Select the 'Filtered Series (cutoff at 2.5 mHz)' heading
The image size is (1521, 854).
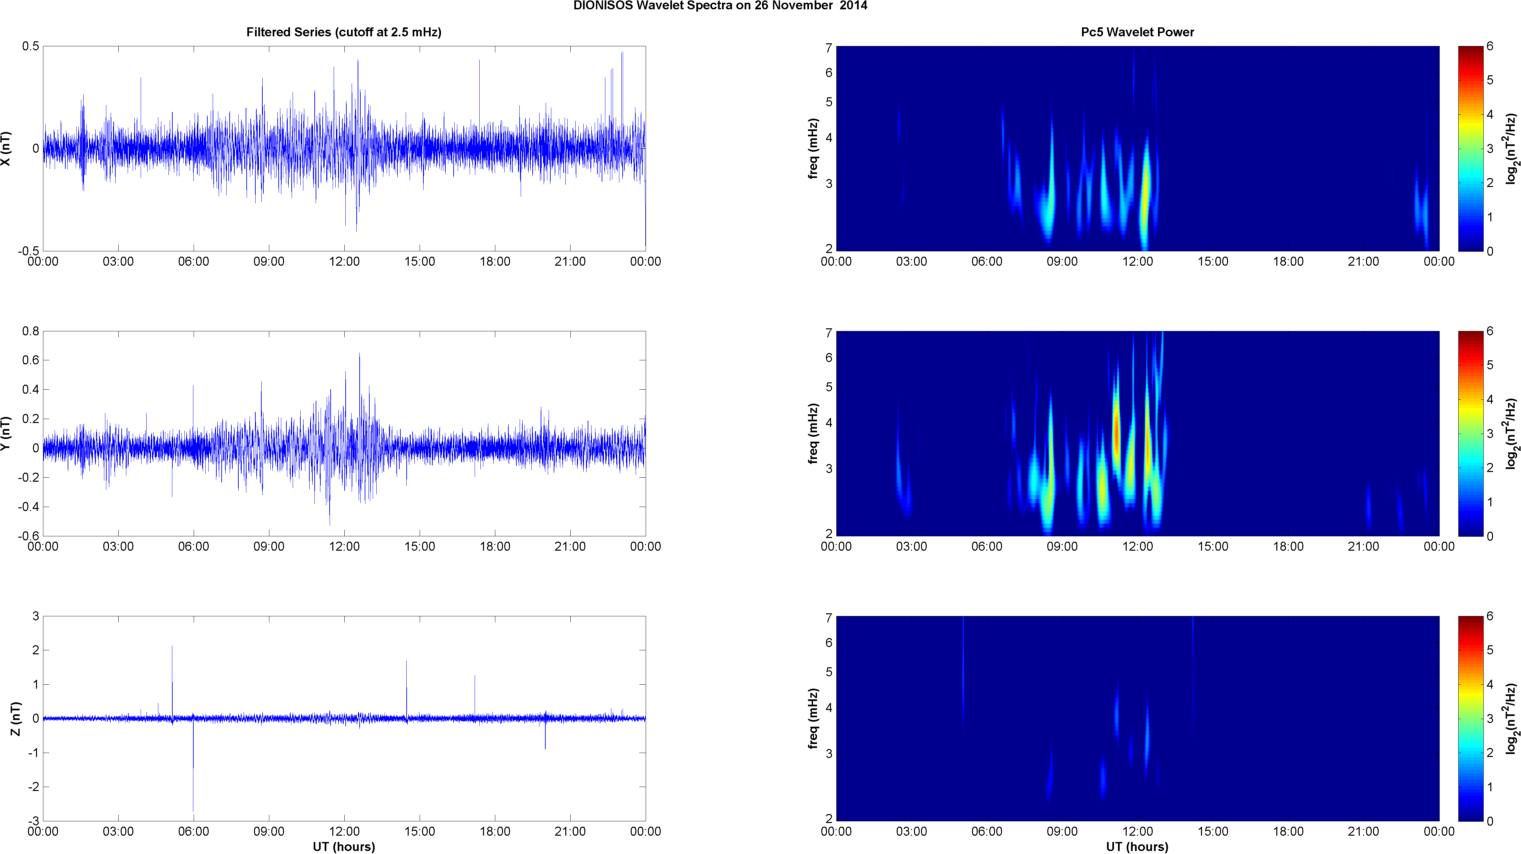(x=344, y=32)
